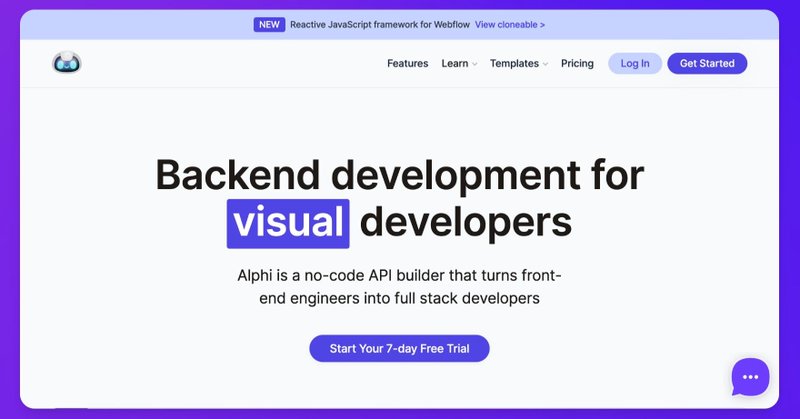Click the Alphi robot logo

click(67, 63)
